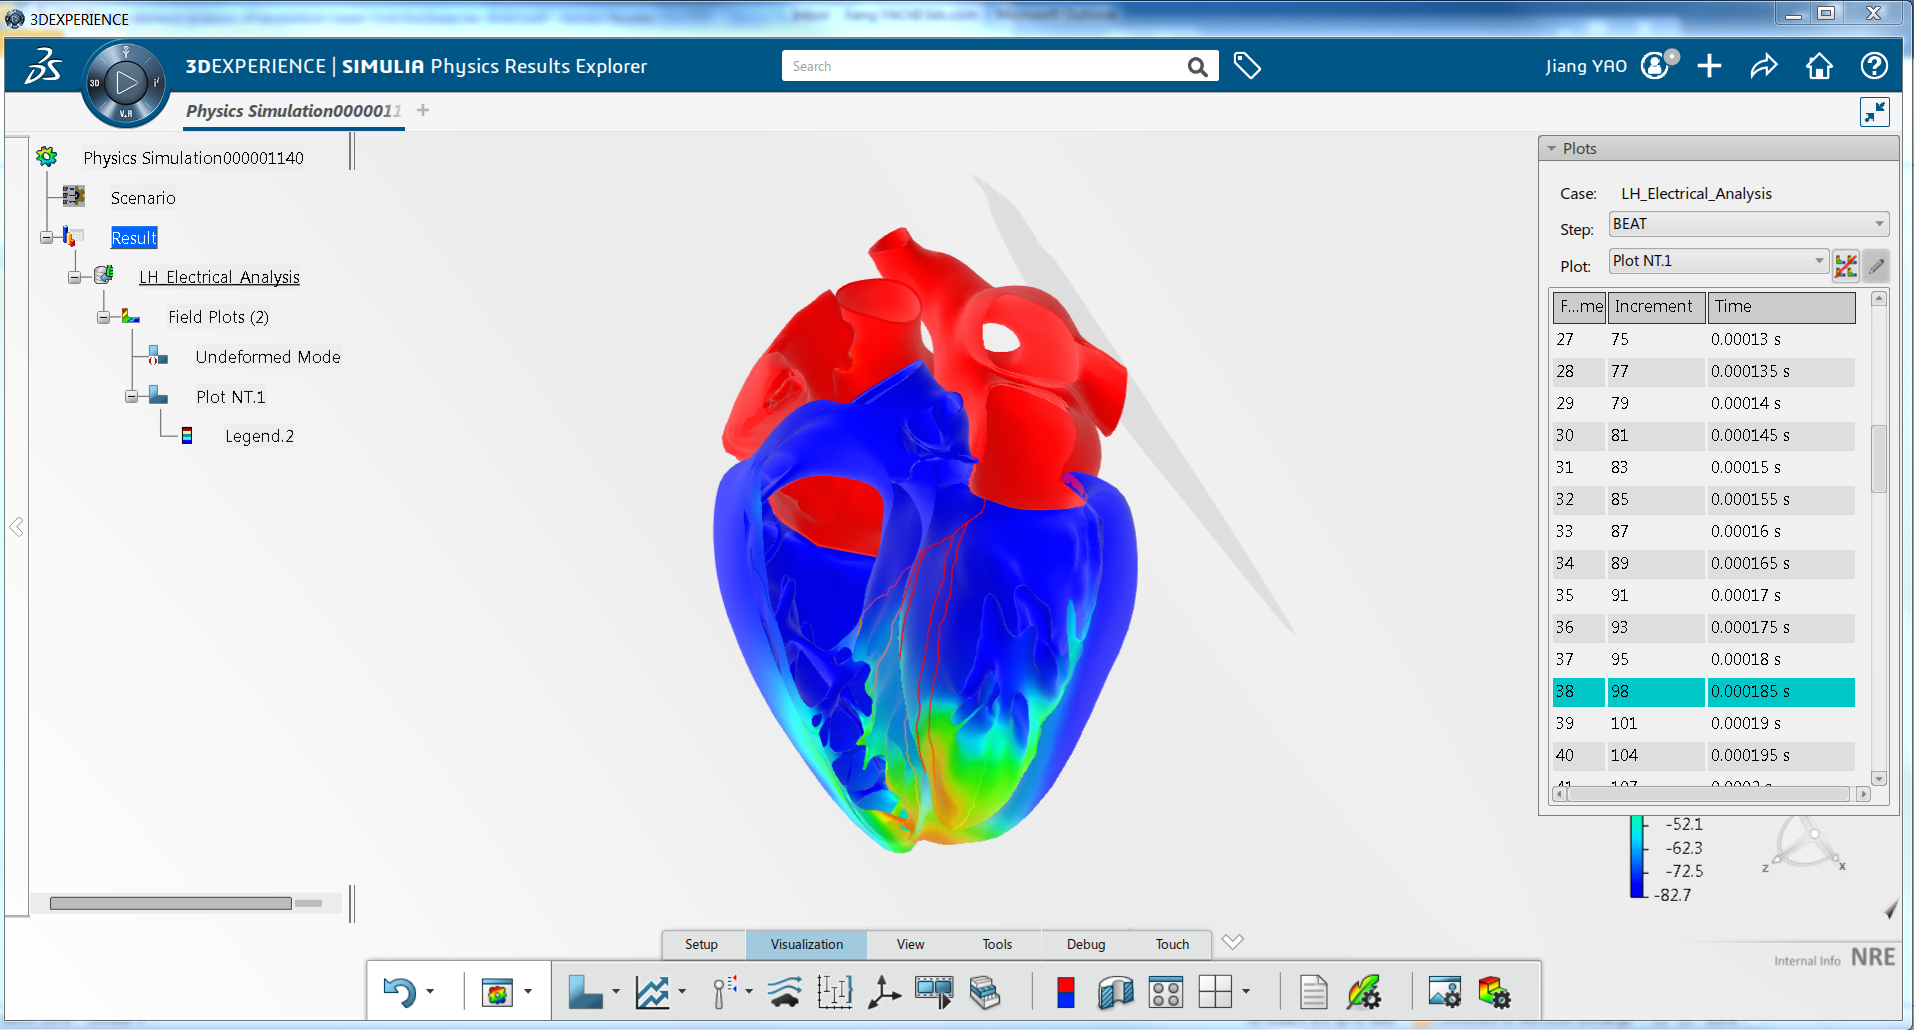This screenshot has width=1914, height=1030.
Task: Open the report document icon
Action: [x=1313, y=992]
